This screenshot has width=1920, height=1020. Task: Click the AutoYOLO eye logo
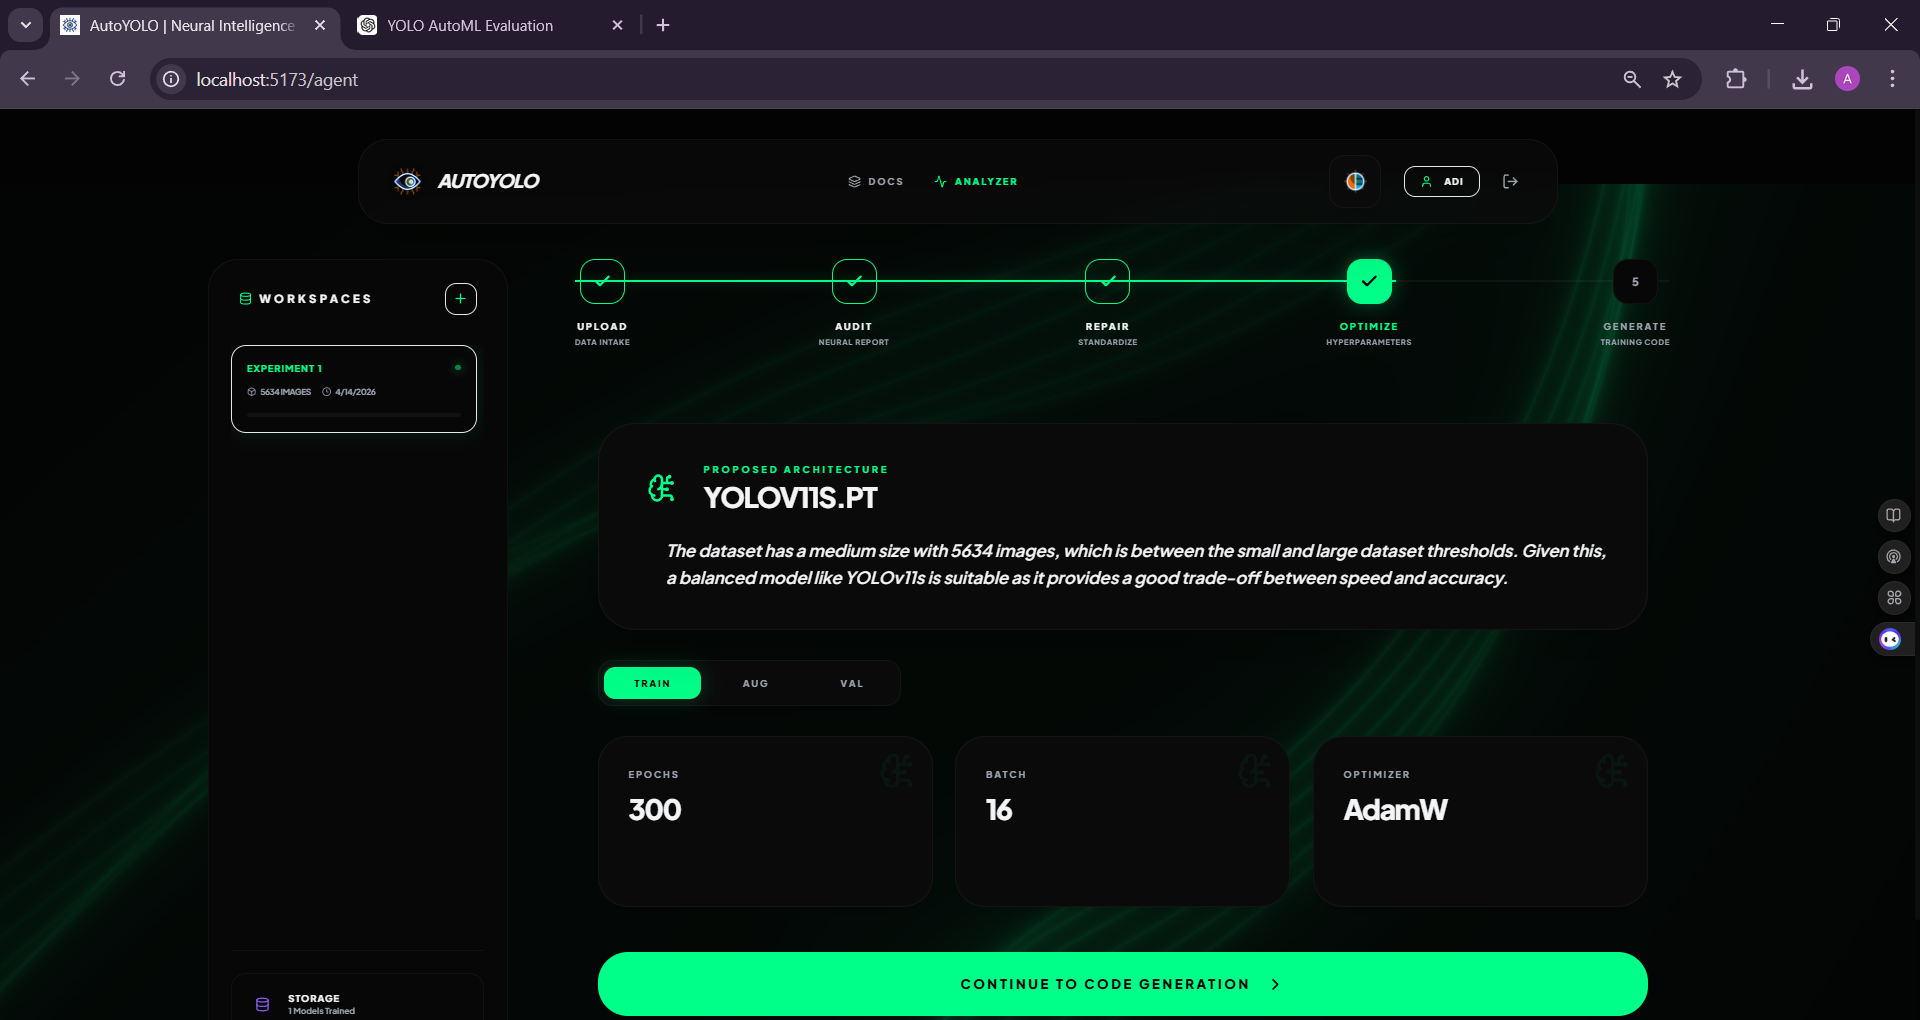[x=407, y=181]
